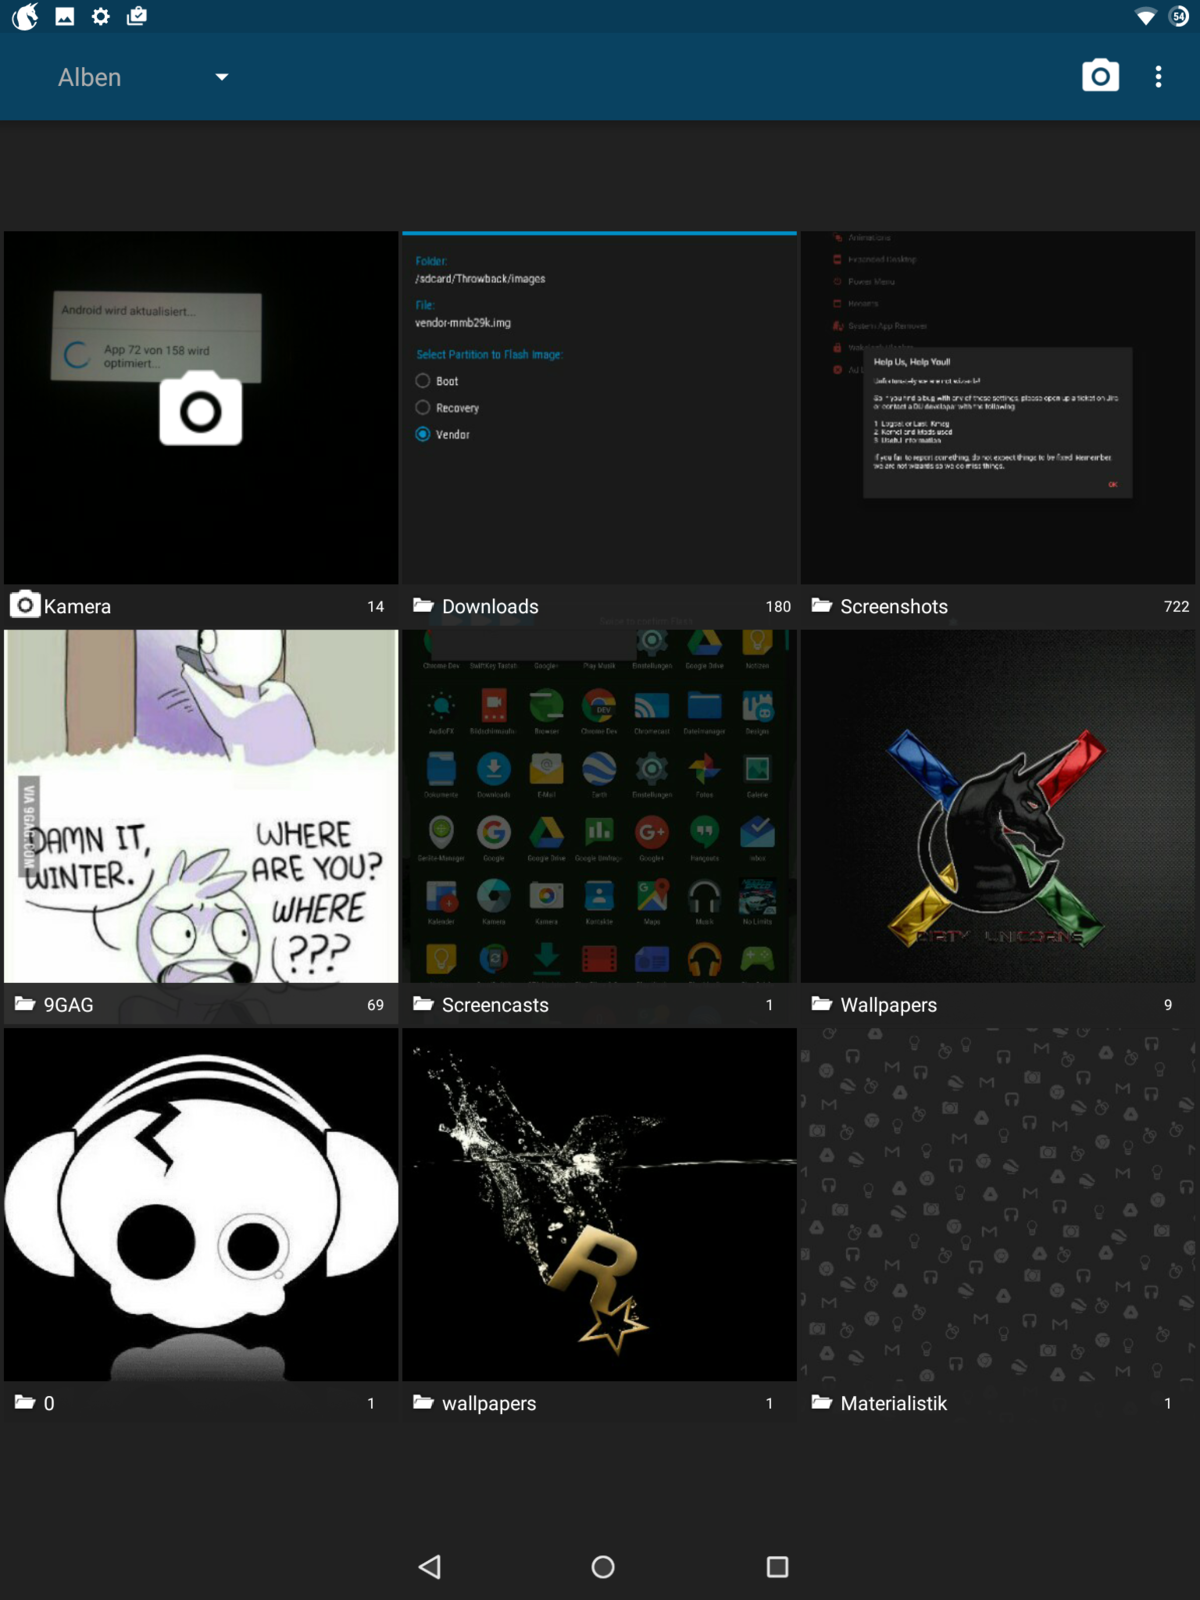Tap the picture notification icon in status bar
Image resolution: width=1200 pixels, height=1600 pixels.
pos(65,16)
